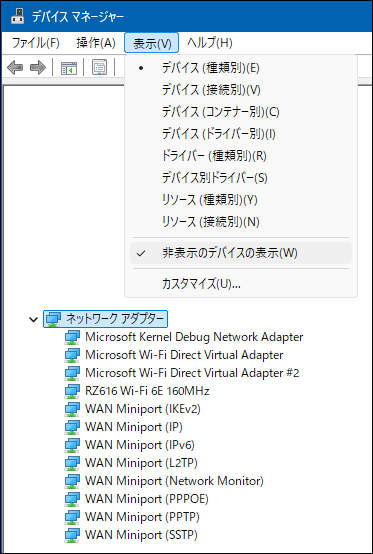Open the ファイル(F) menu
Image resolution: width=373 pixels, height=554 pixels.
(x=36, y=43)
